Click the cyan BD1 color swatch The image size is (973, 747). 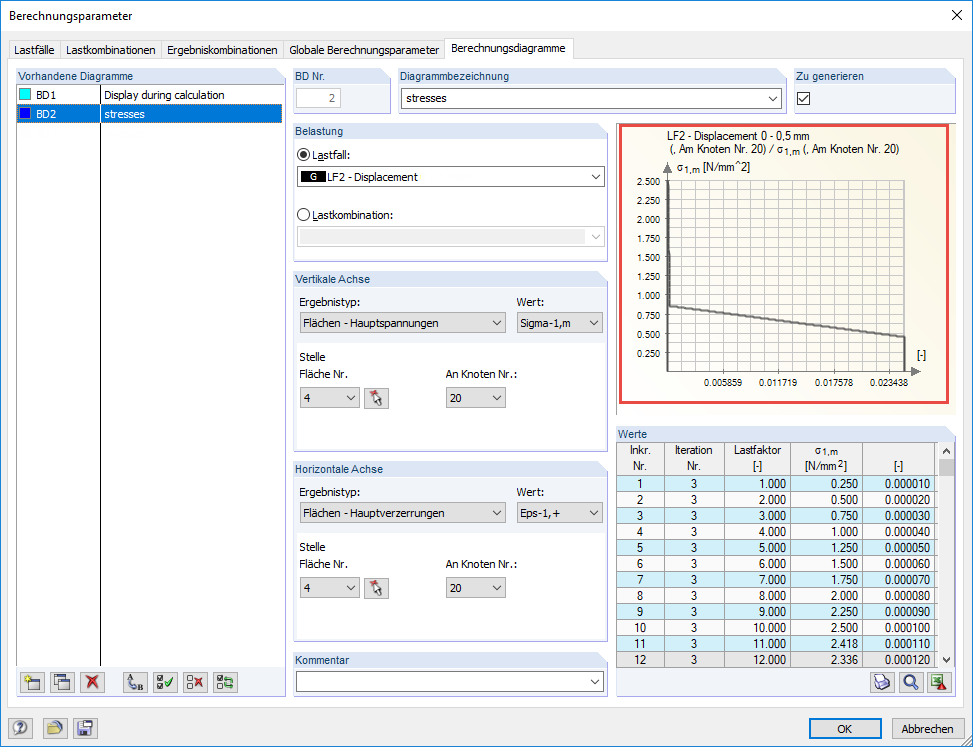pos(25,95)
